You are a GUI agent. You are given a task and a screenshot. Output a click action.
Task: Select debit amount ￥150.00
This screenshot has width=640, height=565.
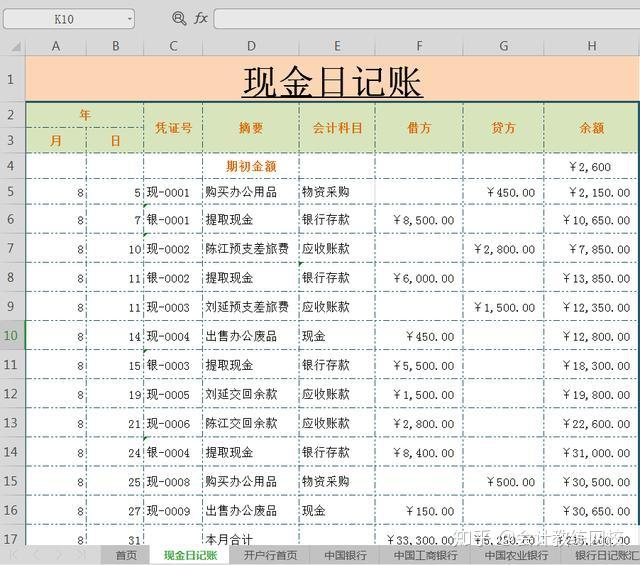419,511
